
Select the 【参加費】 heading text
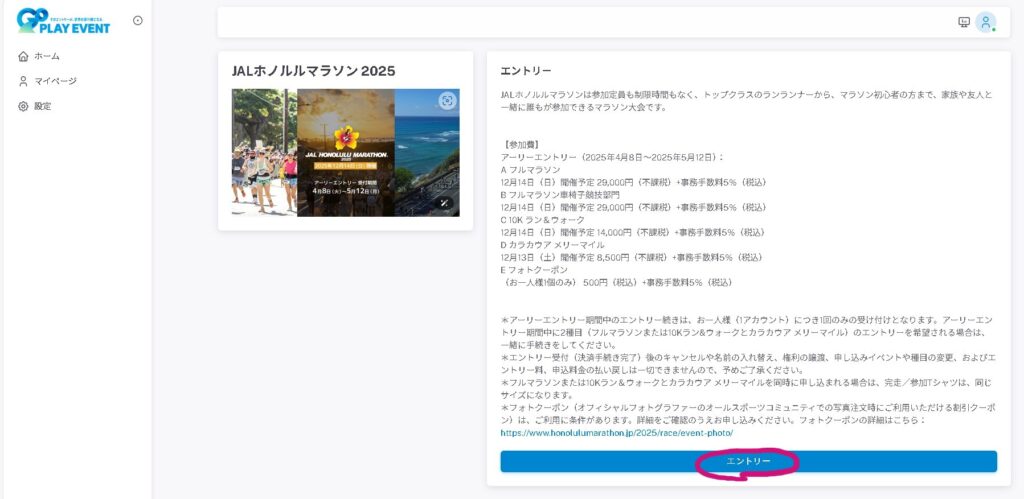tap(522, 144)
